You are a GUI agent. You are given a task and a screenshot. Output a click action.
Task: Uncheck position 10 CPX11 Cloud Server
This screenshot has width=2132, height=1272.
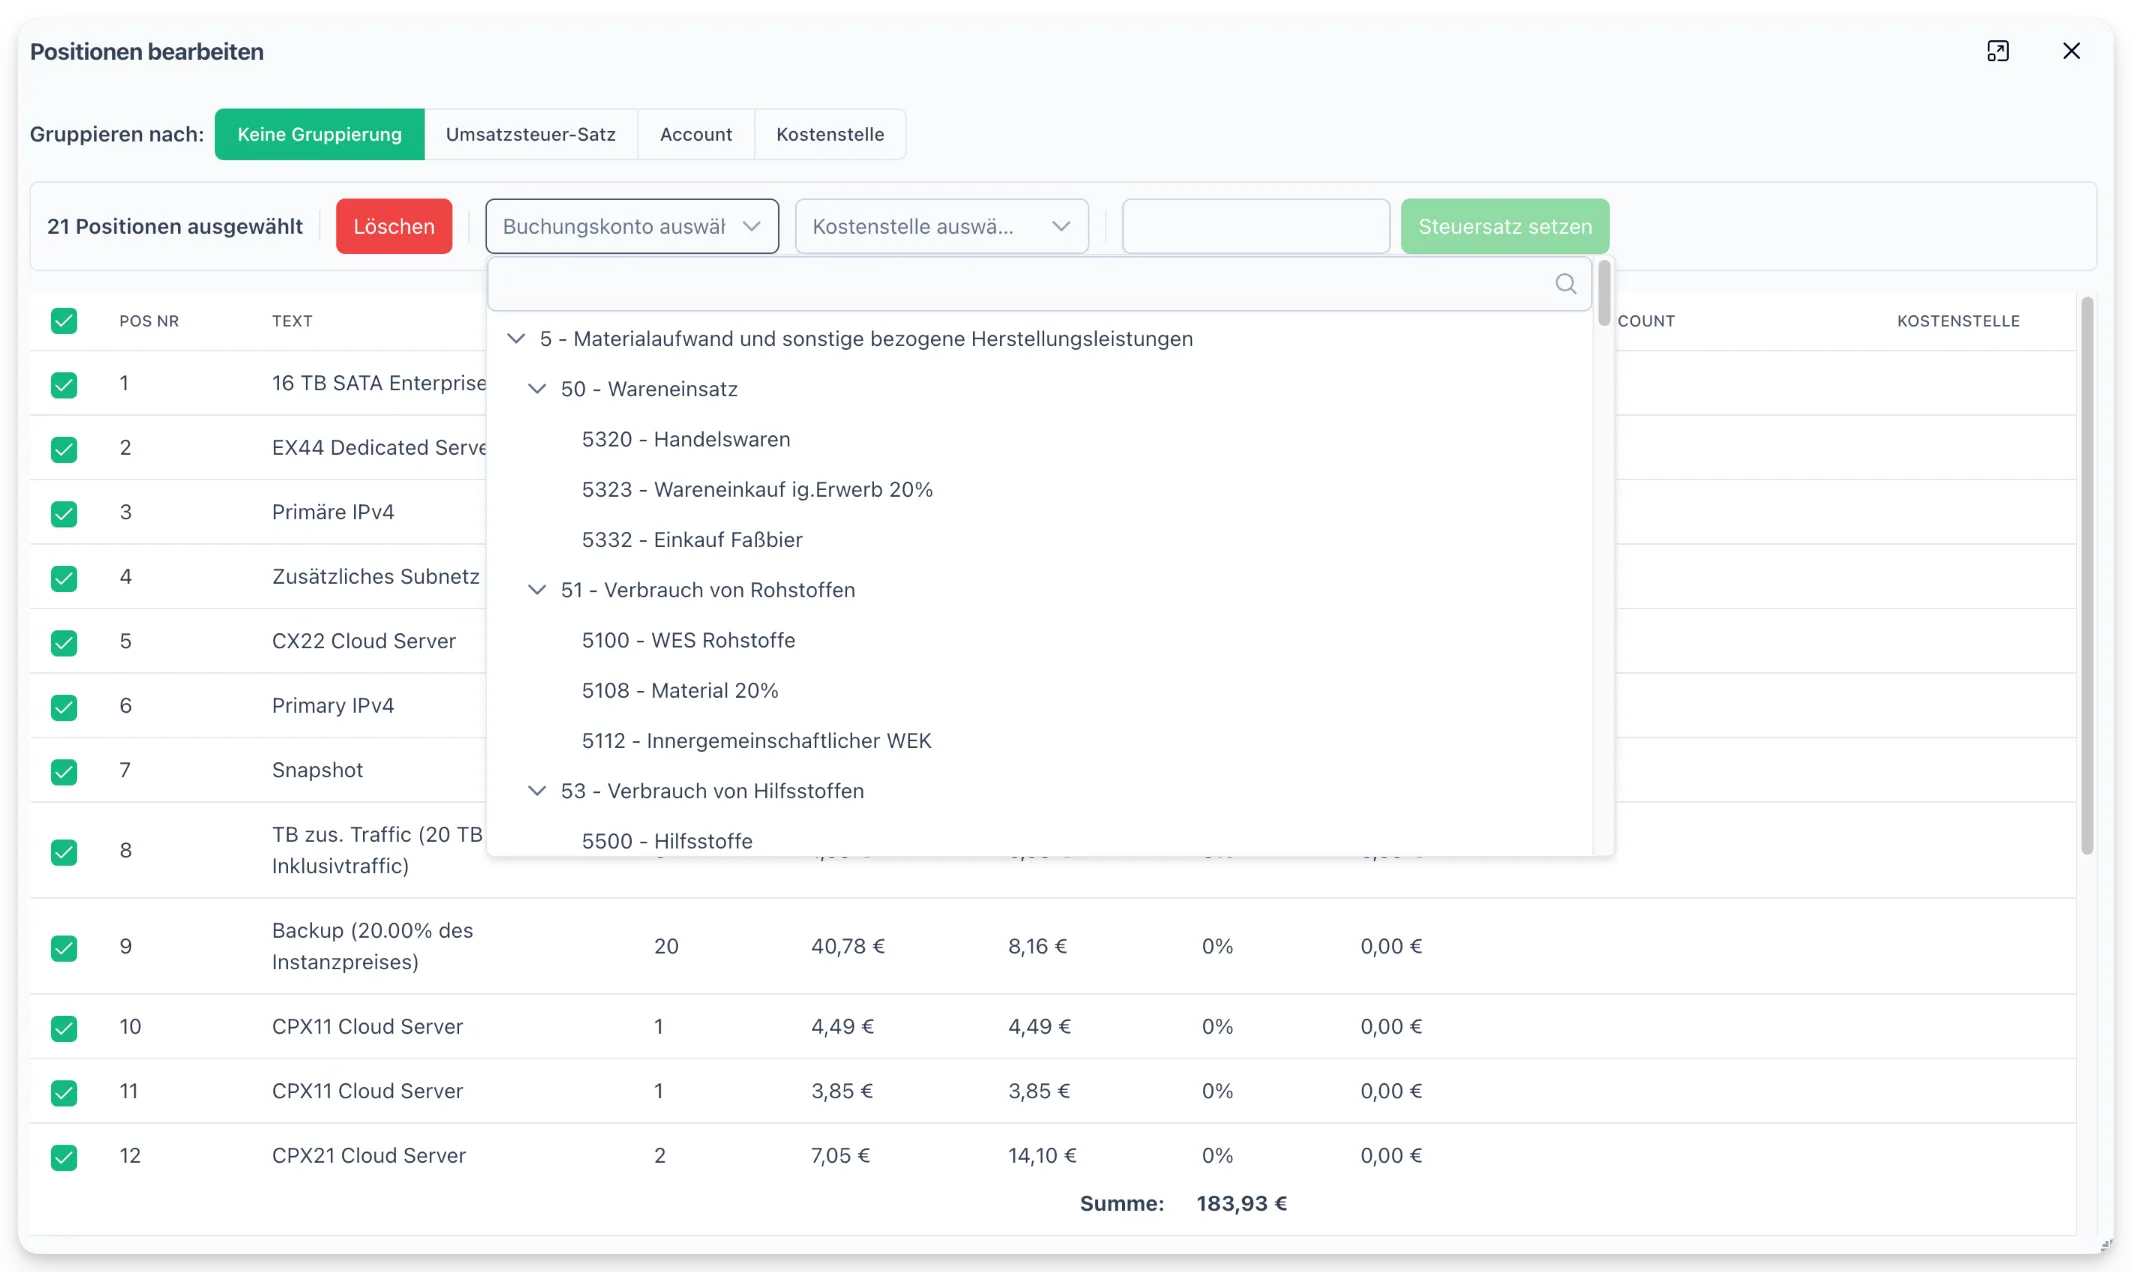pyautogui.click(x=64, y=1028)
